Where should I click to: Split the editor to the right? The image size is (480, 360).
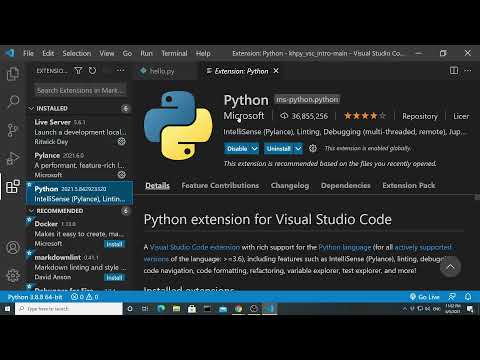point(454,71)
